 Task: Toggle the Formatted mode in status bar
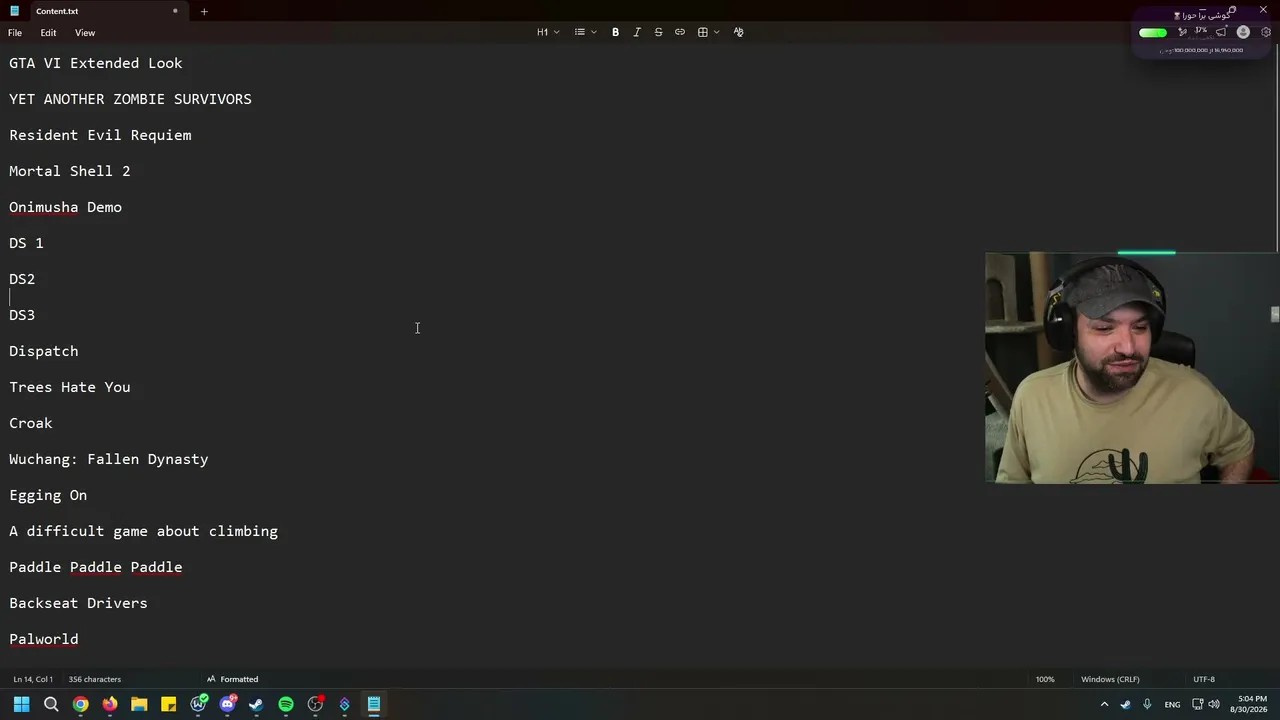point(232,679)
